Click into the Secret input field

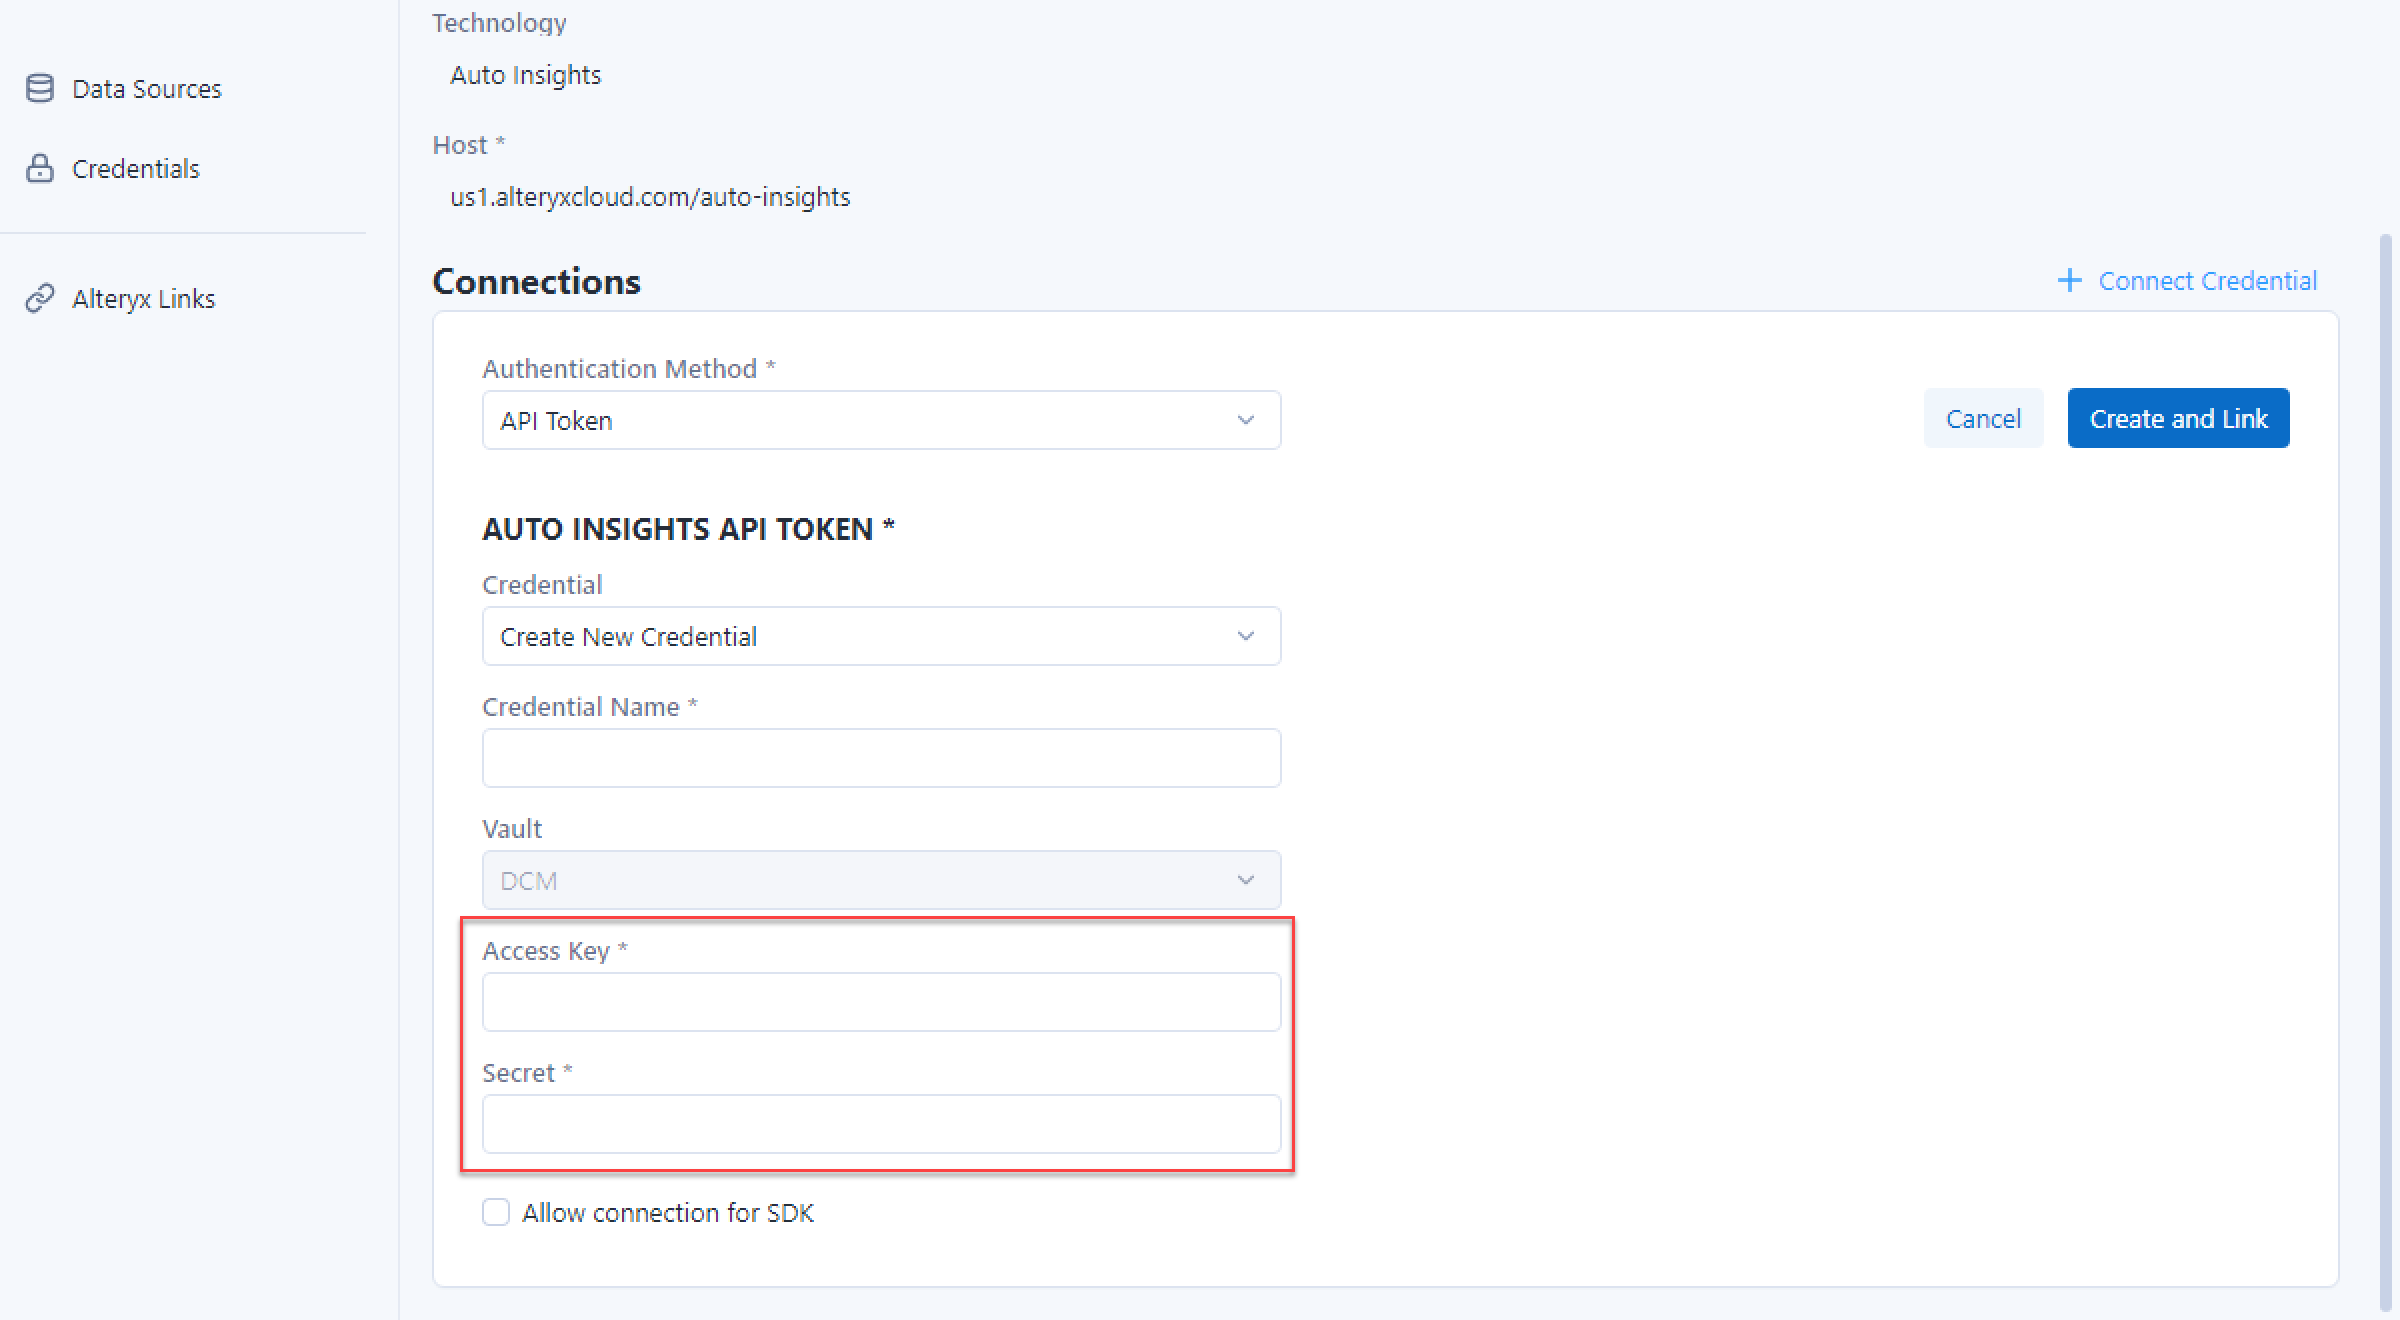880,1124
